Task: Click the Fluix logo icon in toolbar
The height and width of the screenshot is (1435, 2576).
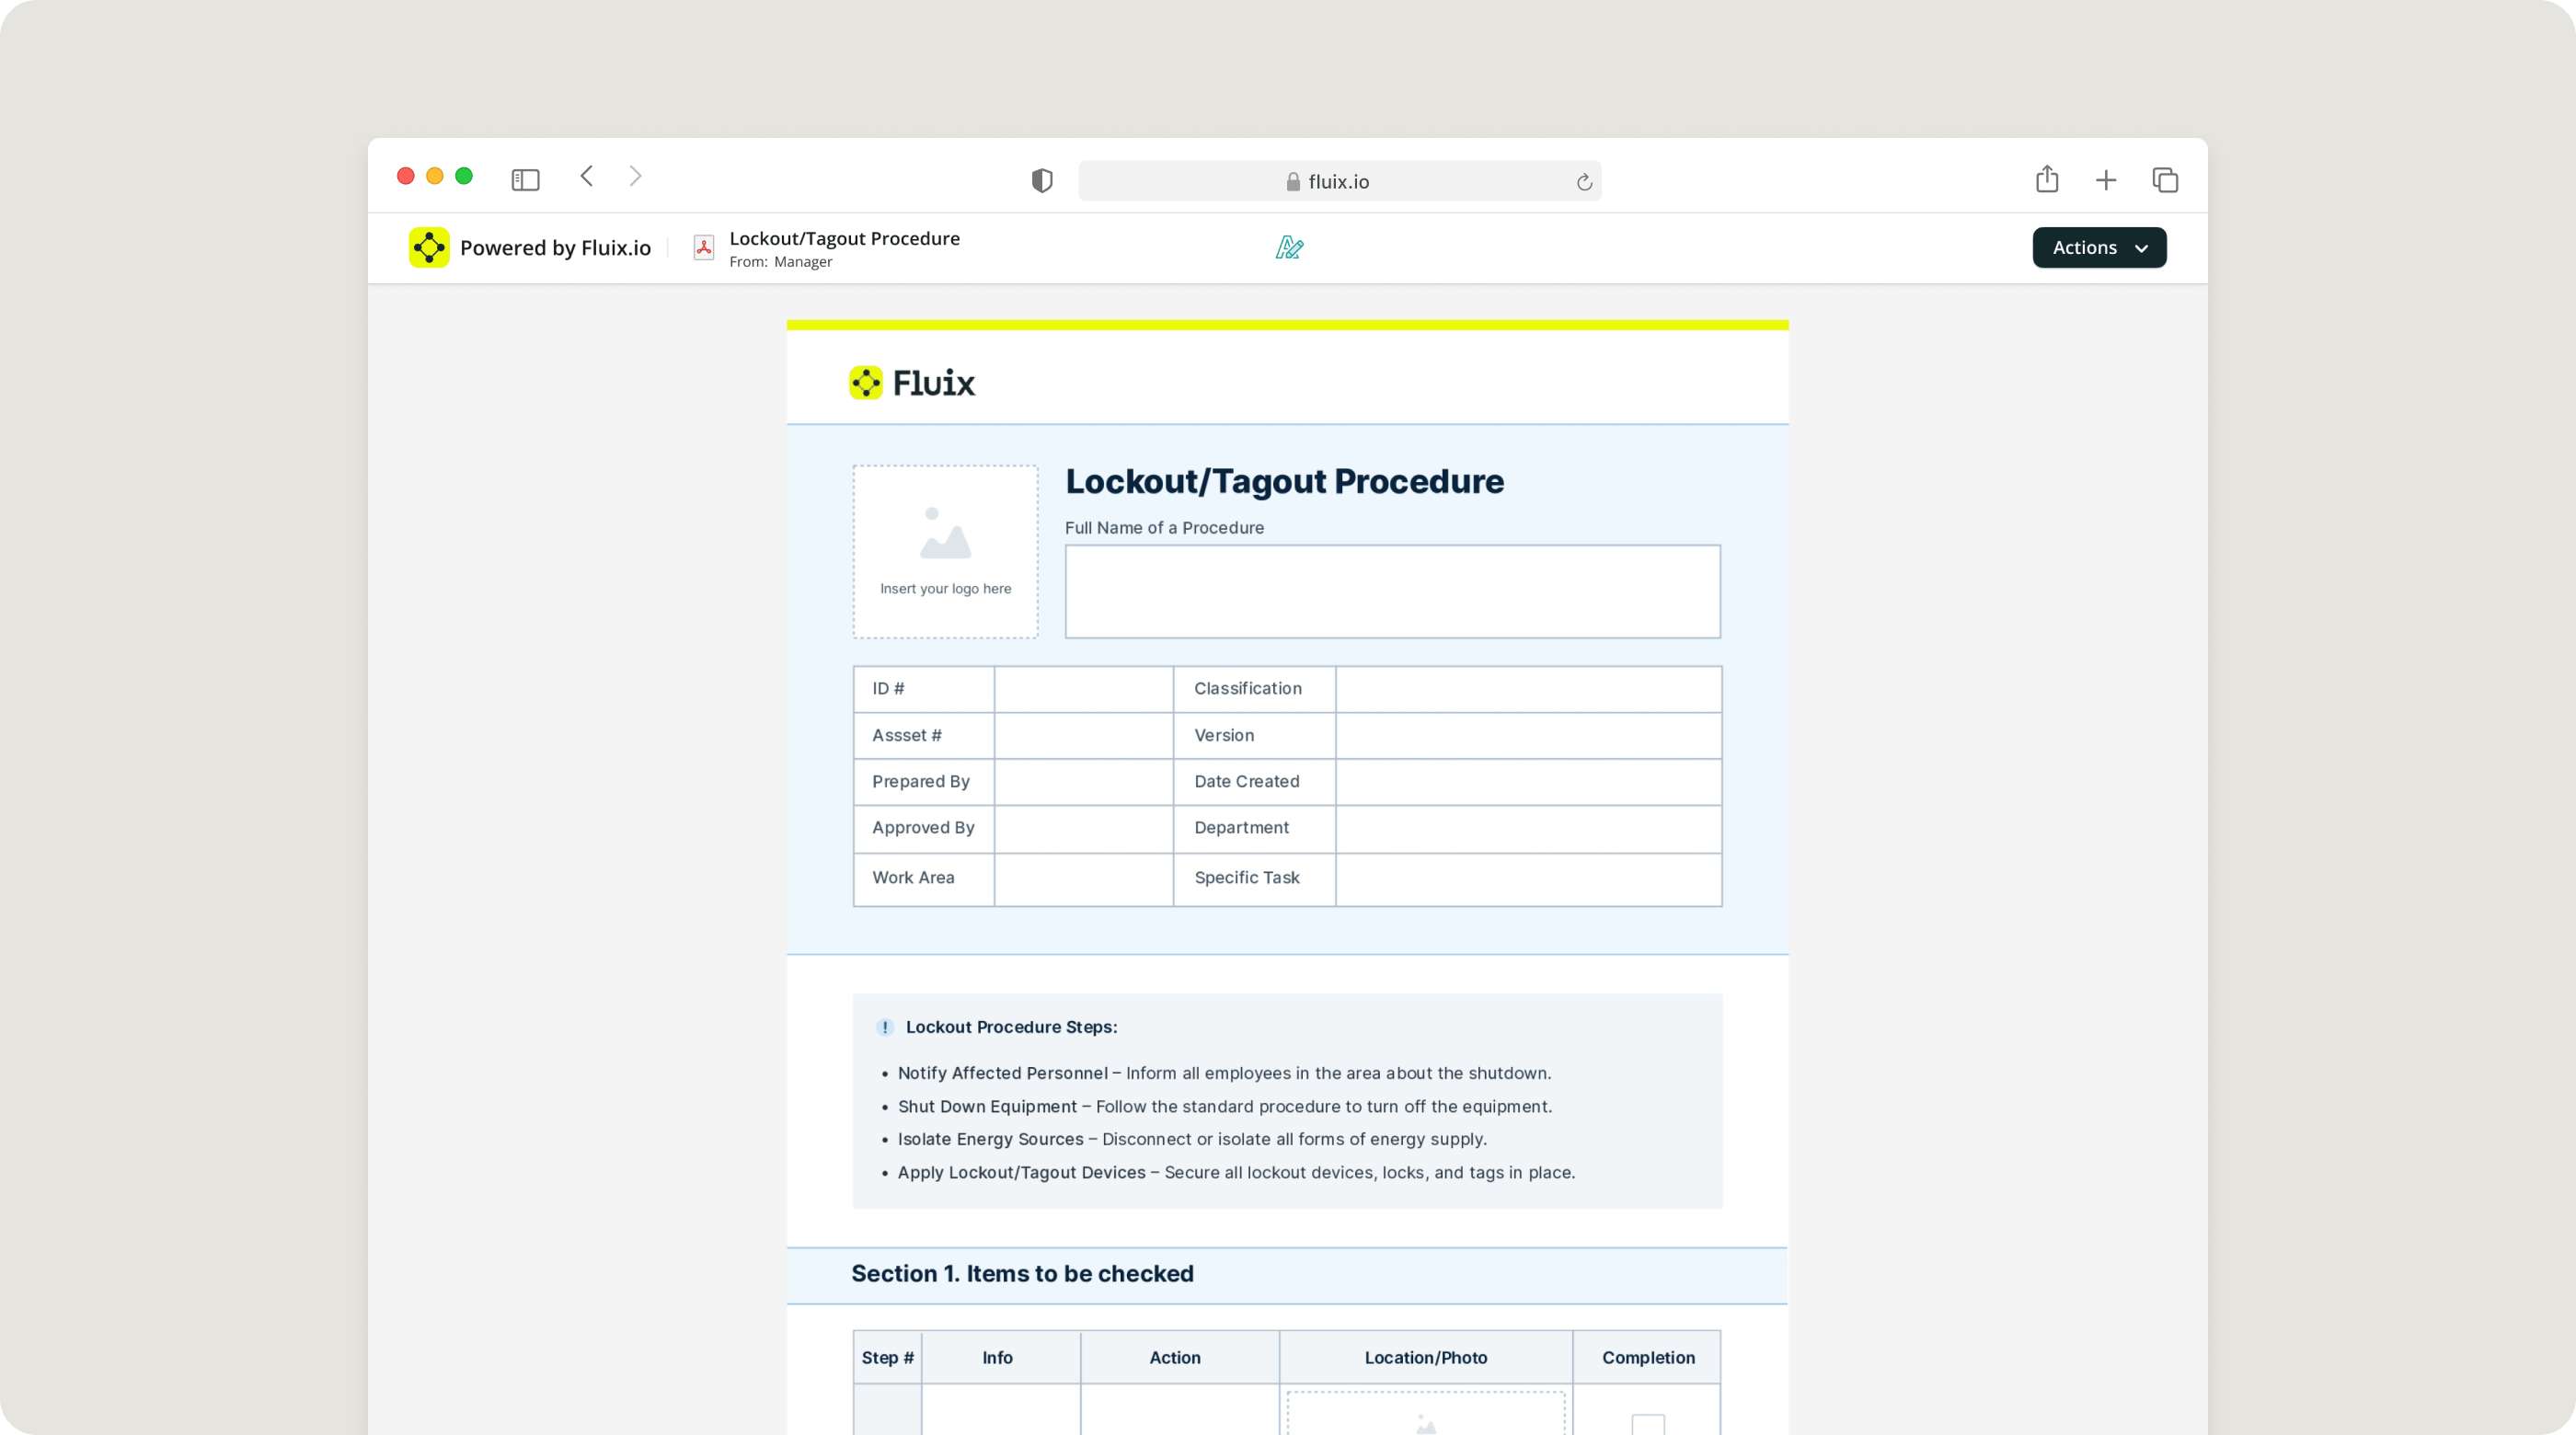Action: 429,247
